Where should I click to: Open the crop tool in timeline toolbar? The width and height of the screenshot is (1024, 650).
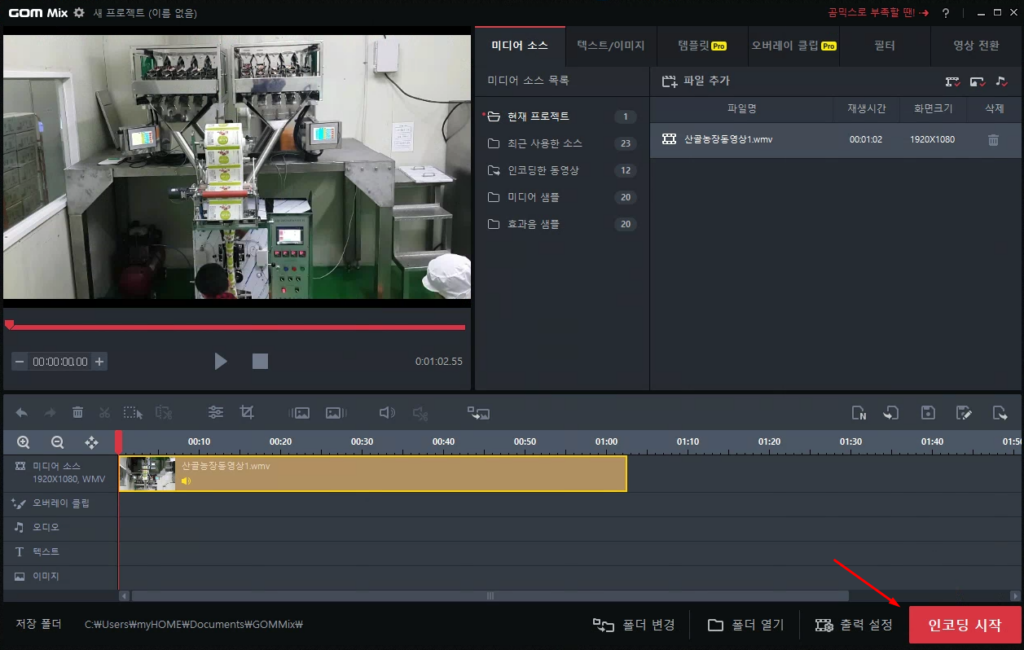point(247,412)
